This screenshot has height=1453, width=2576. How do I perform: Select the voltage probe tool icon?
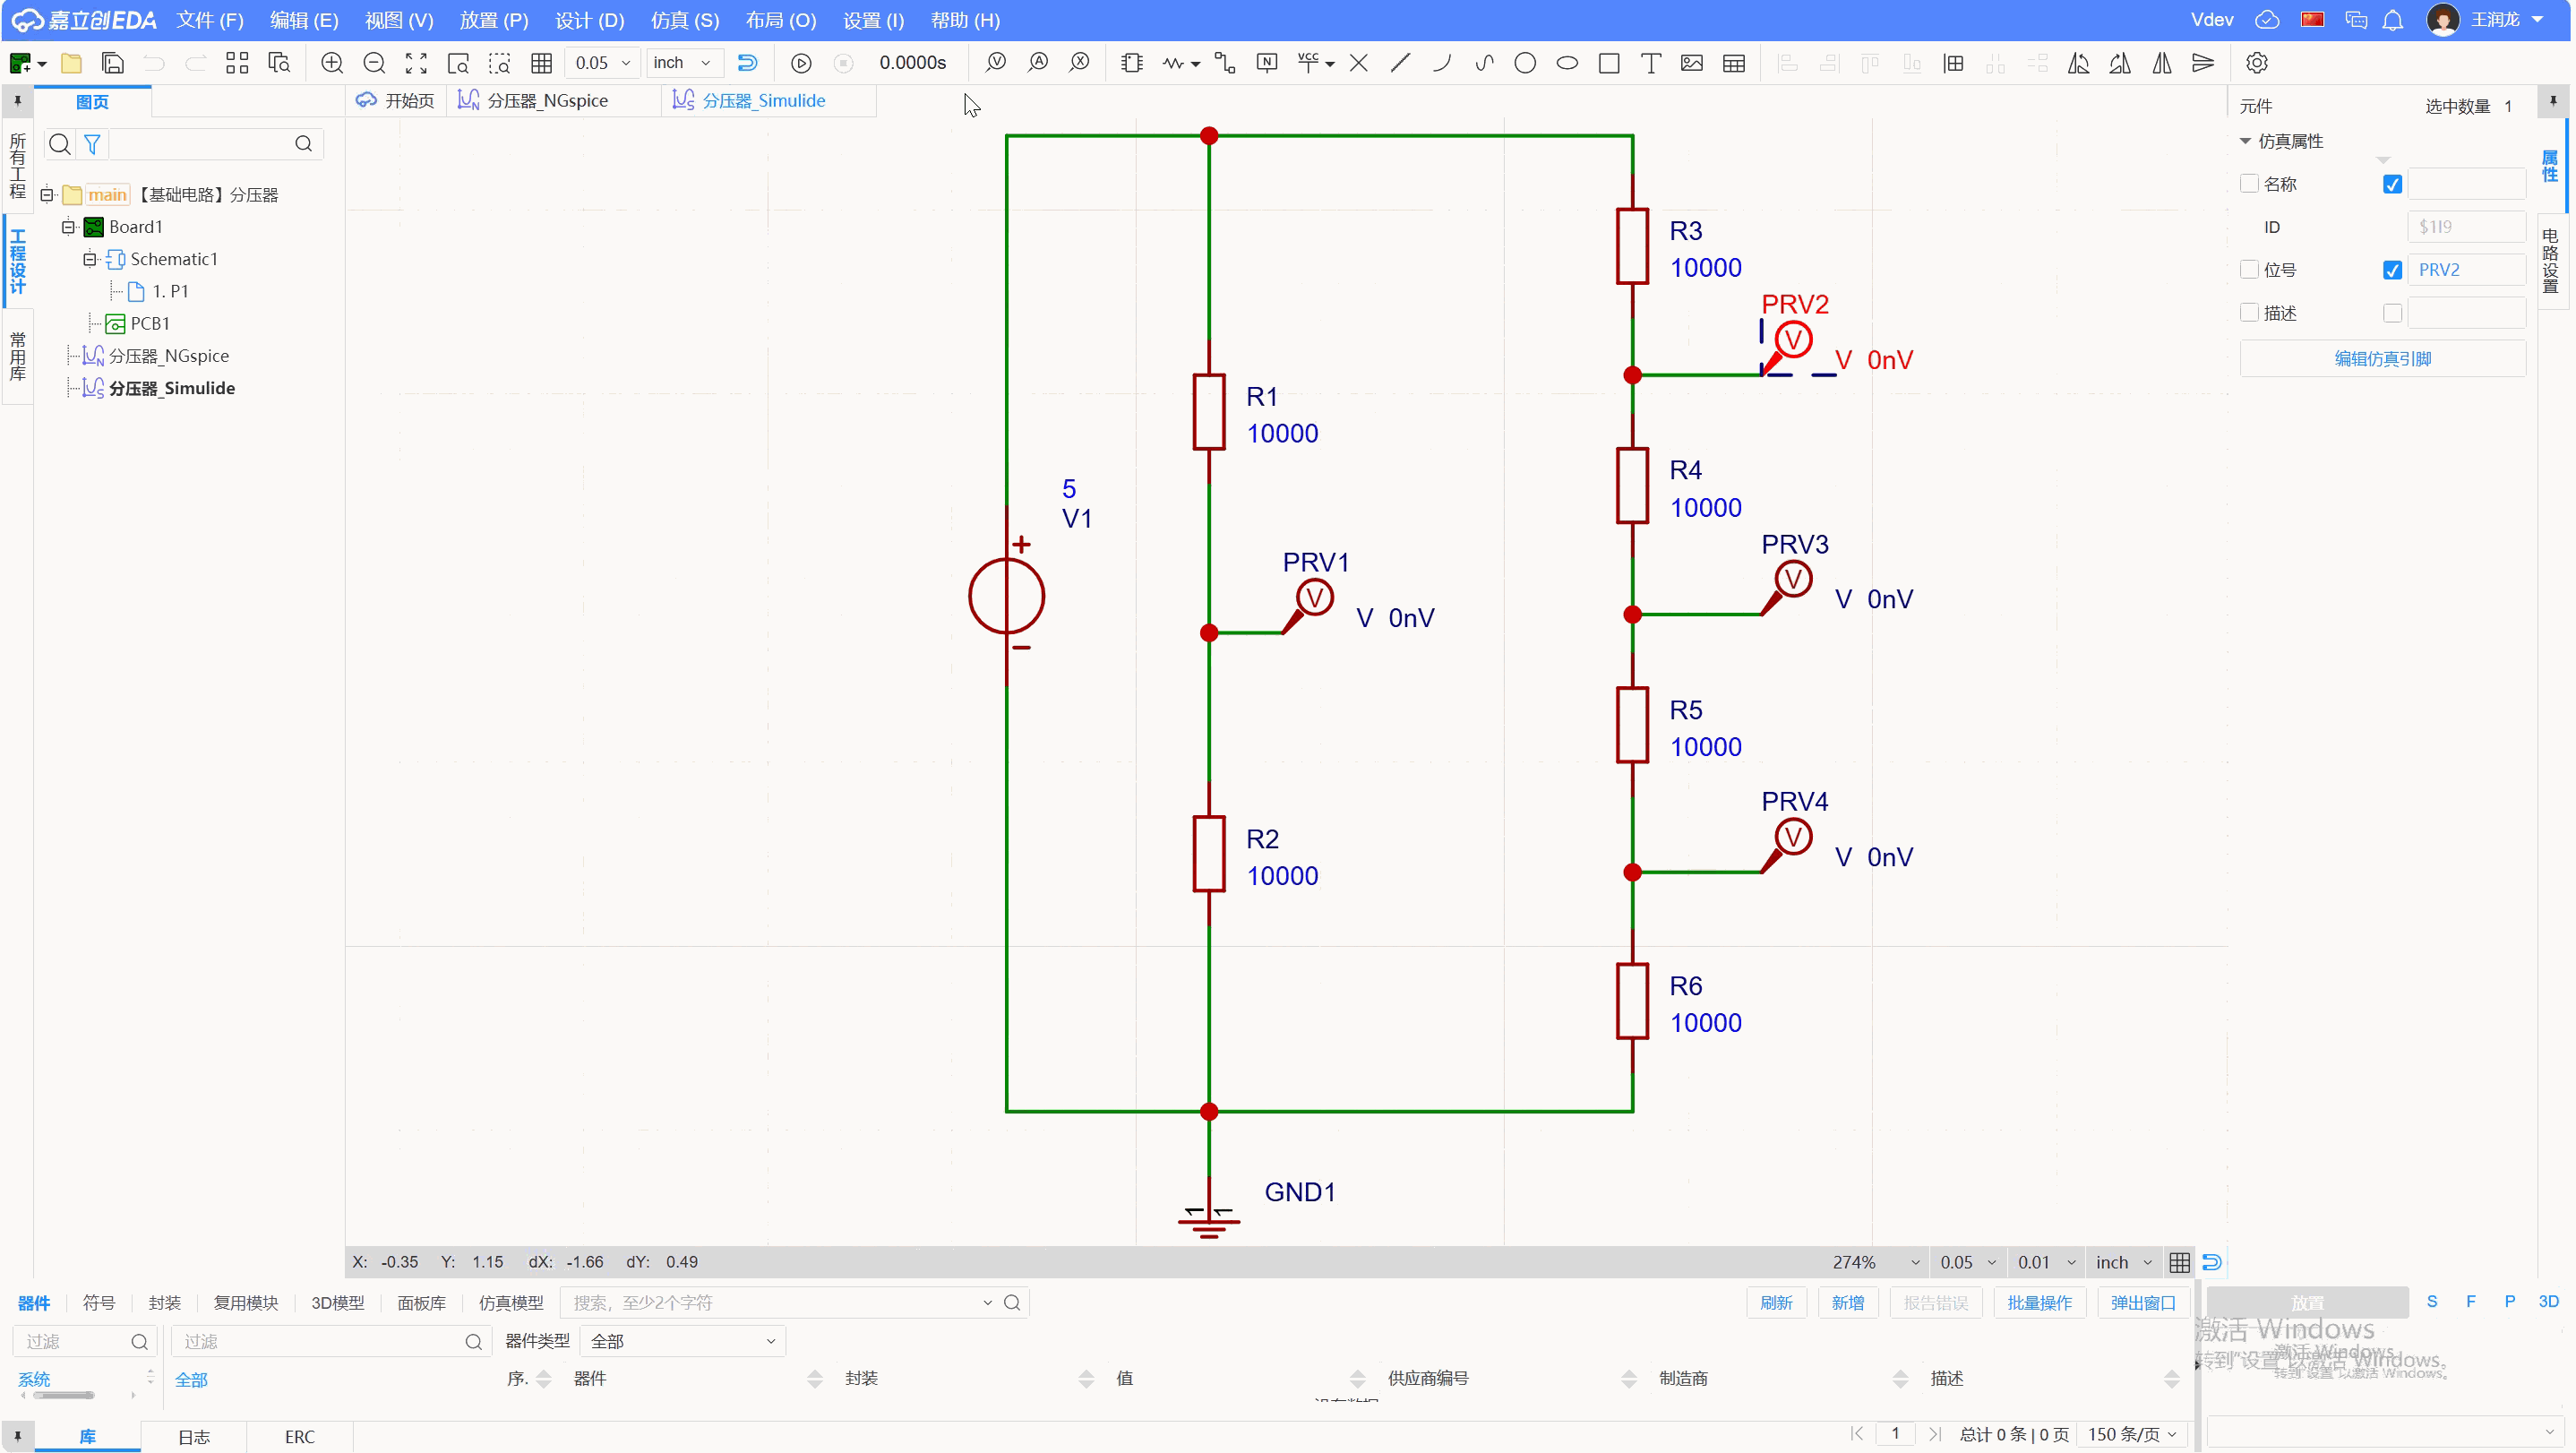click(996, 63)
